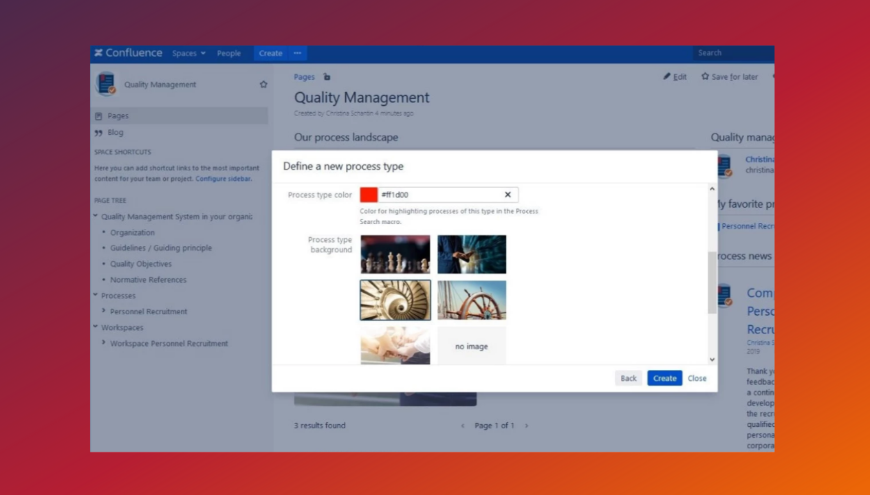The height and width of the screenshot is (495, 870).
Task: Star the Quality Management space
Action: tap(263, 85)
